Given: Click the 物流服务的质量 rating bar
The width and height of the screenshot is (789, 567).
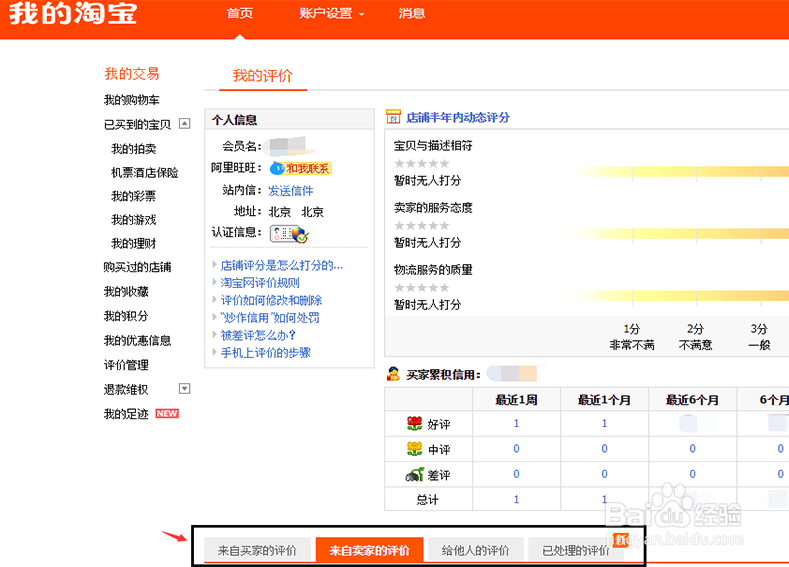Looking at the screenshot, I should [x=679, y=296].
